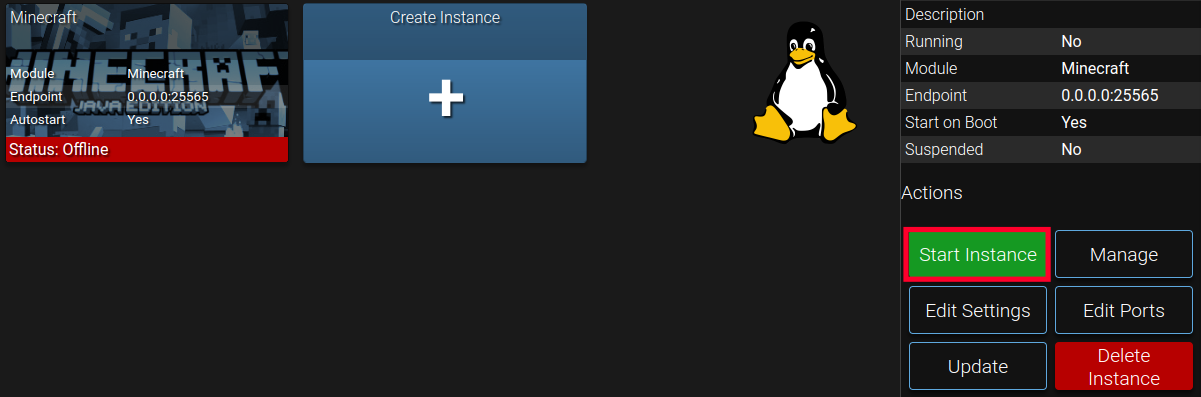The image size is (1201, 397).
Task: Click the Create Instance header text
Action: click(x=445, y=17)
